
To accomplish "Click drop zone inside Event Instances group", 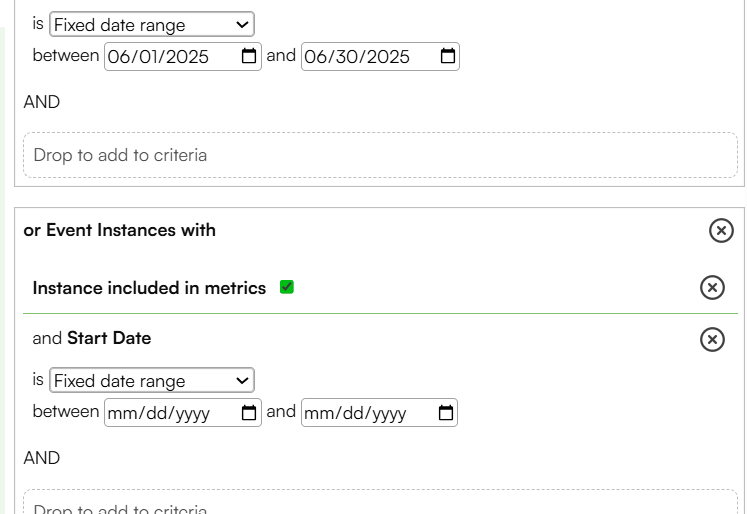I will [x=381, y=502].
